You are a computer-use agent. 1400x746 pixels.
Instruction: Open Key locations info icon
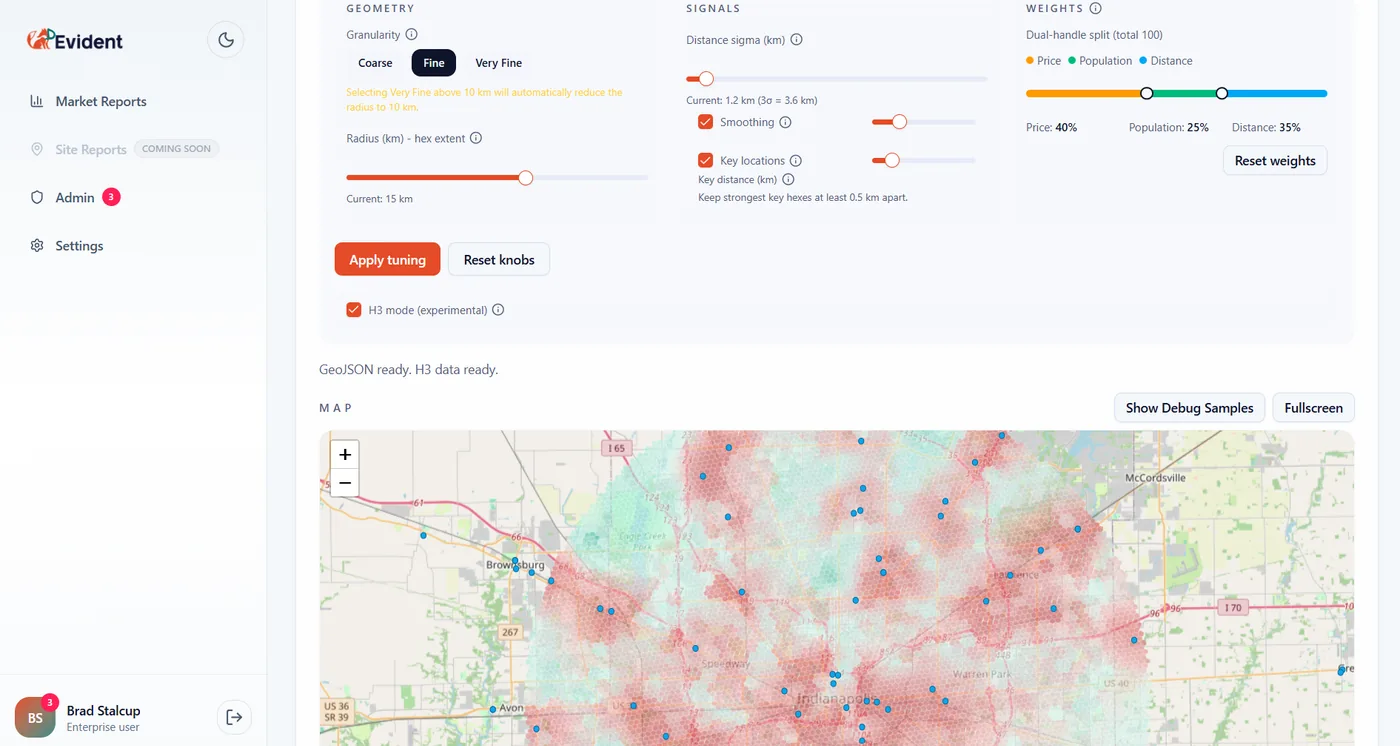796,160
